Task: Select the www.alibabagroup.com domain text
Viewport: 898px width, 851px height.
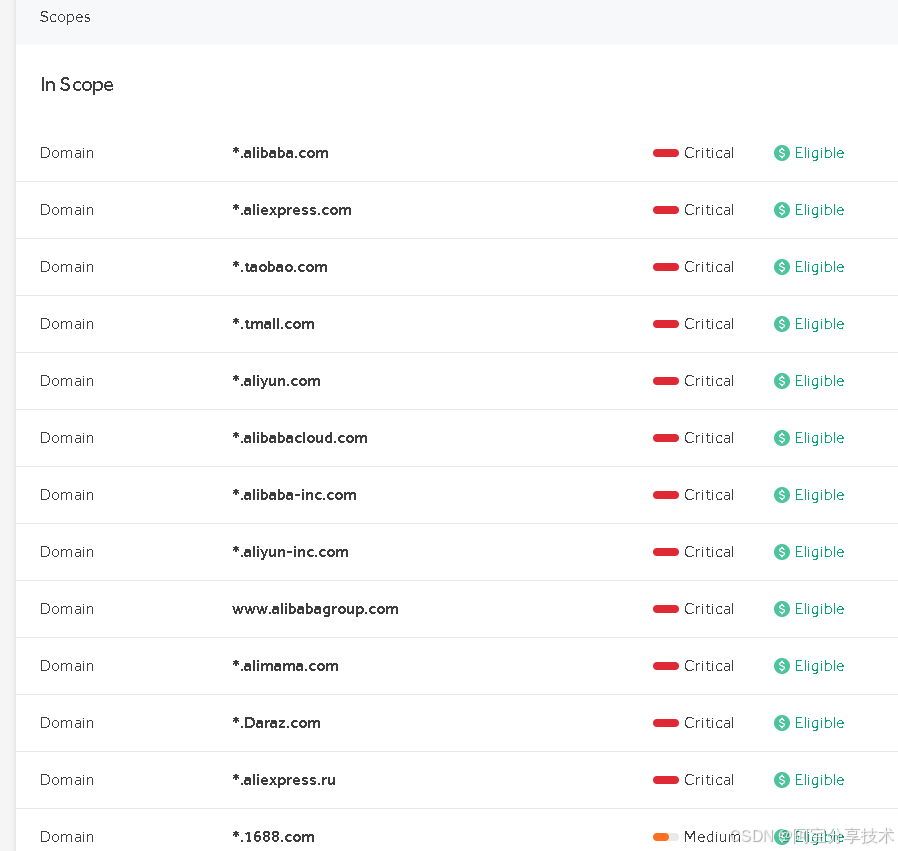Action: pyautogui.click(x=315, y=609)
